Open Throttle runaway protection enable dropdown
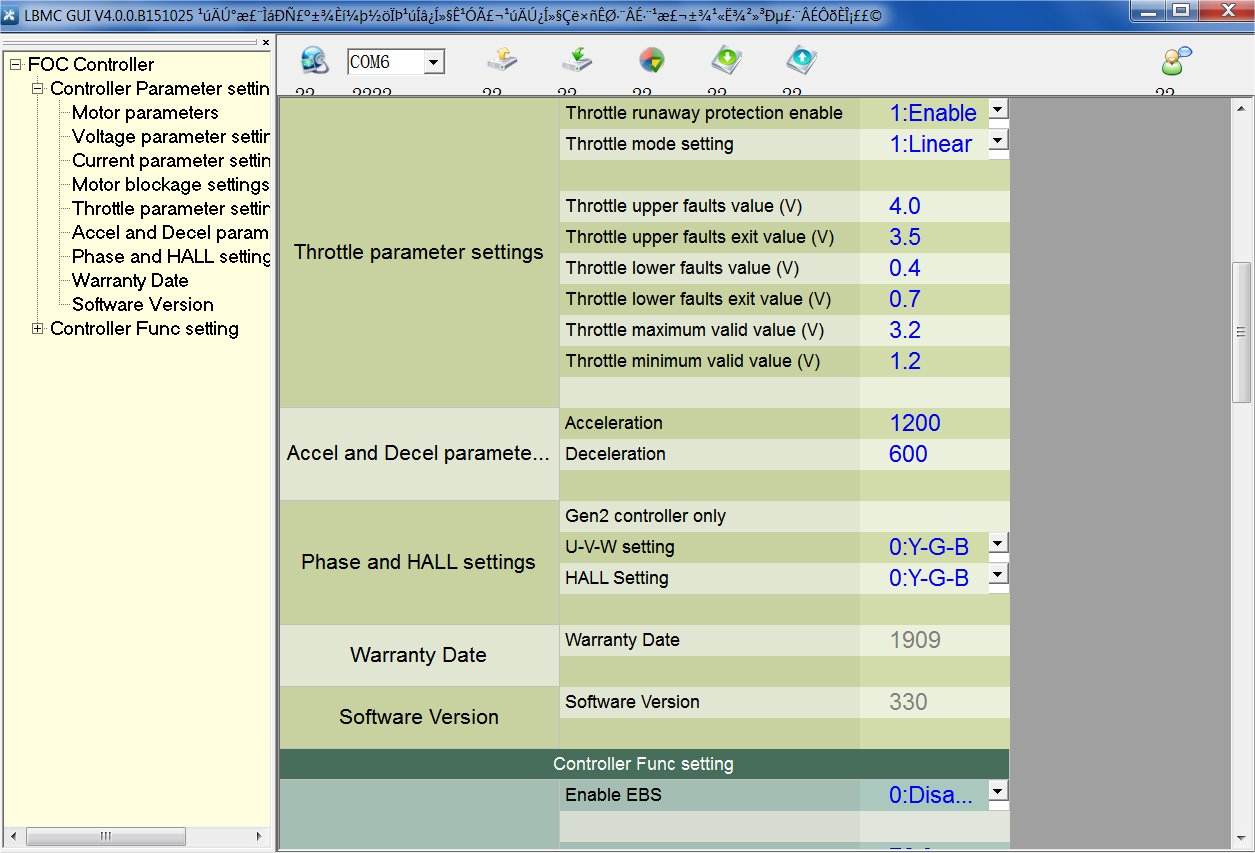This screenshot has height=853, width=1255. point(998,109)
